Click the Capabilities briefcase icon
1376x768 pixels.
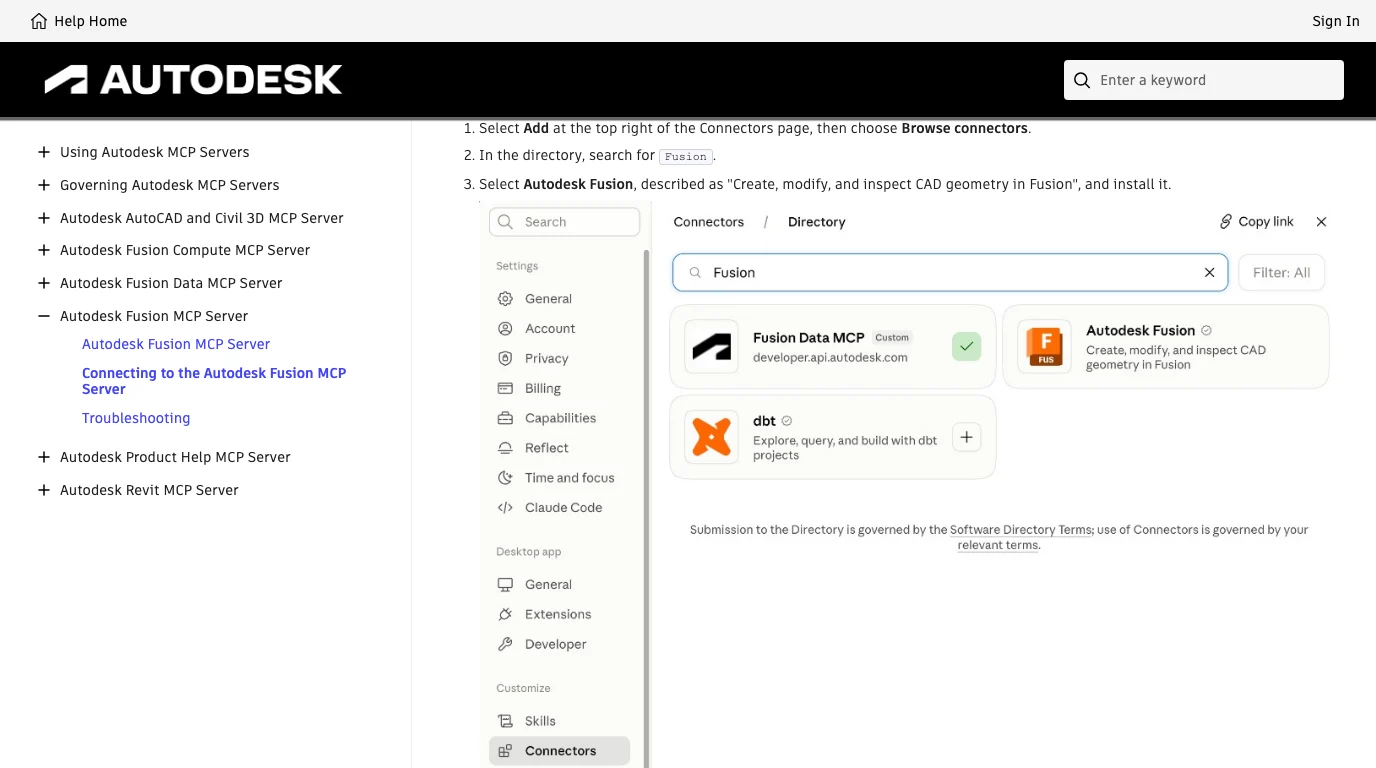505,419
